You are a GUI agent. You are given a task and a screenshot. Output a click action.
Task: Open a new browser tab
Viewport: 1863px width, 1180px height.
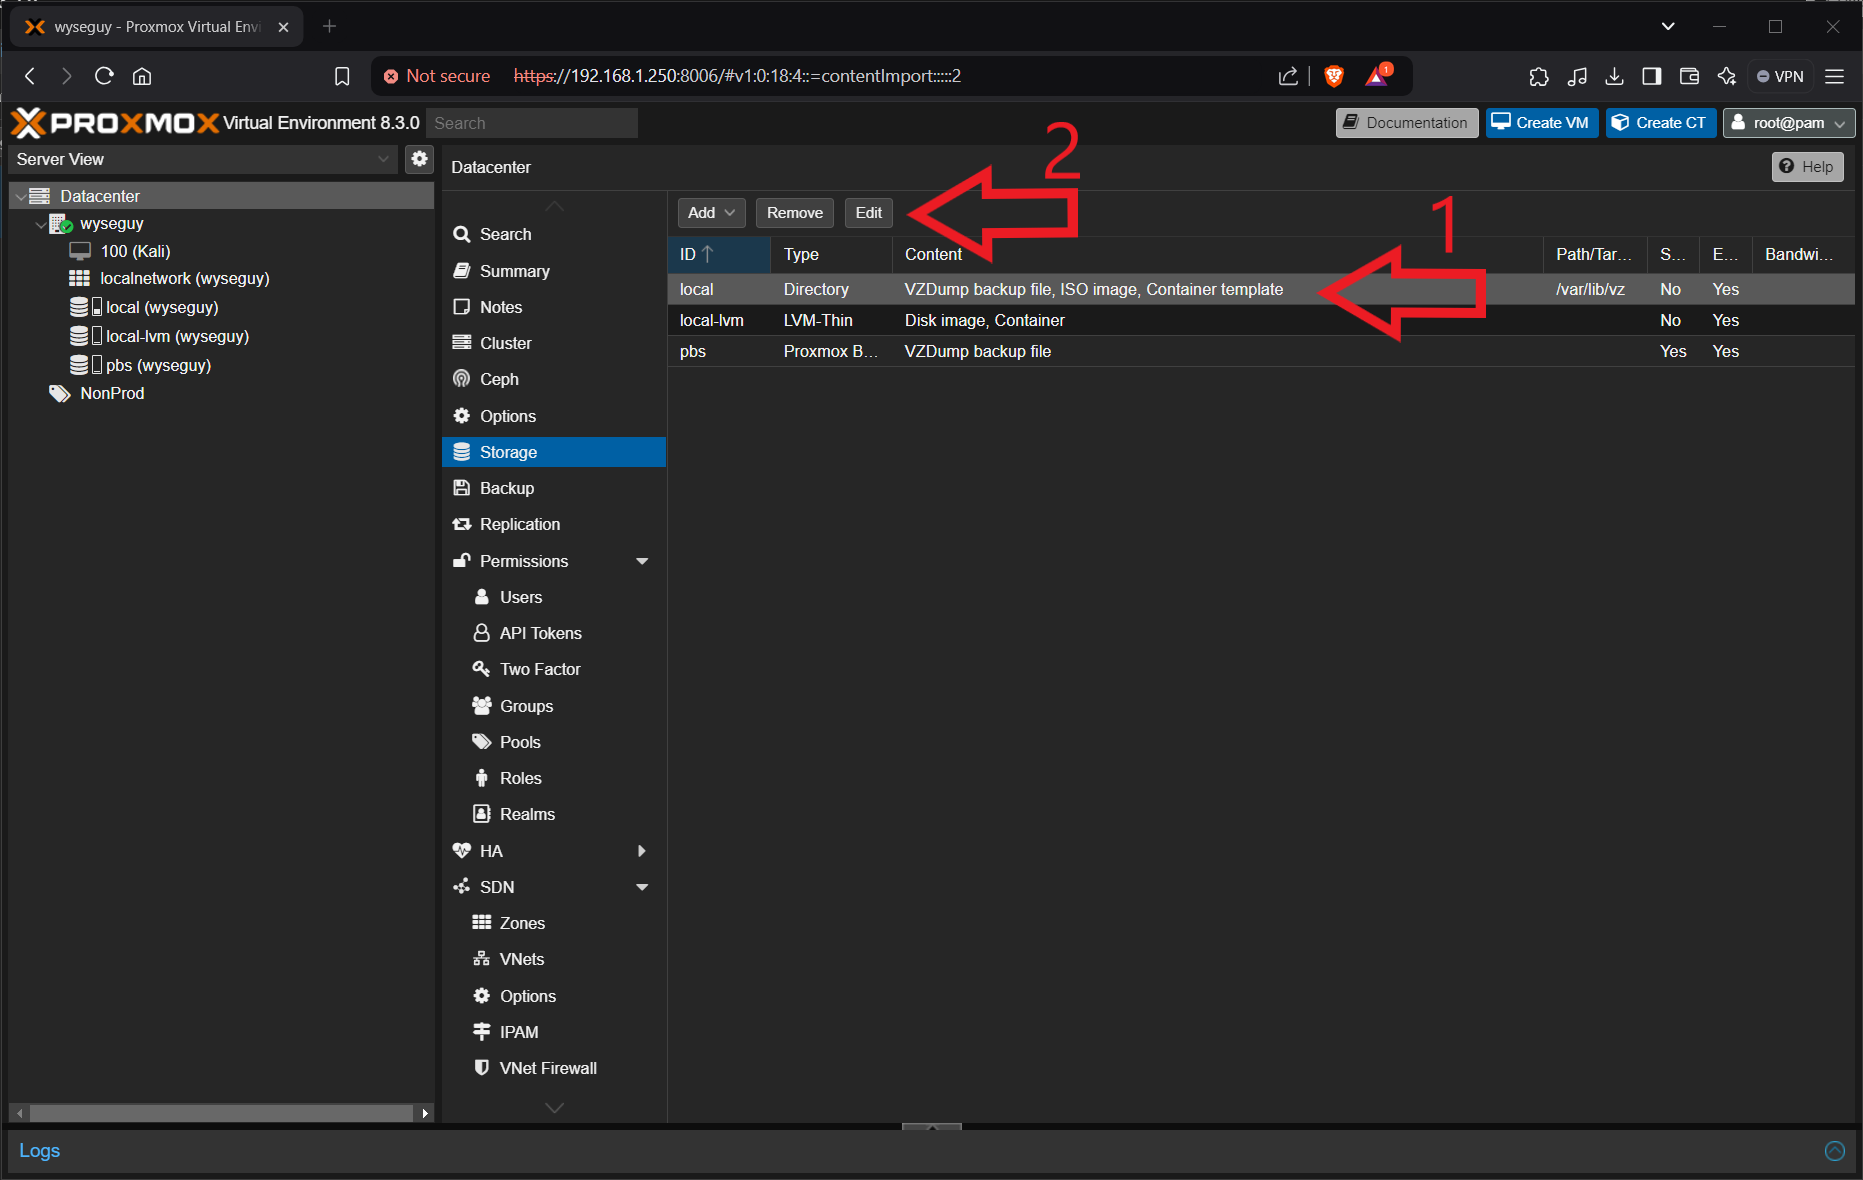(x=329, y=27)
